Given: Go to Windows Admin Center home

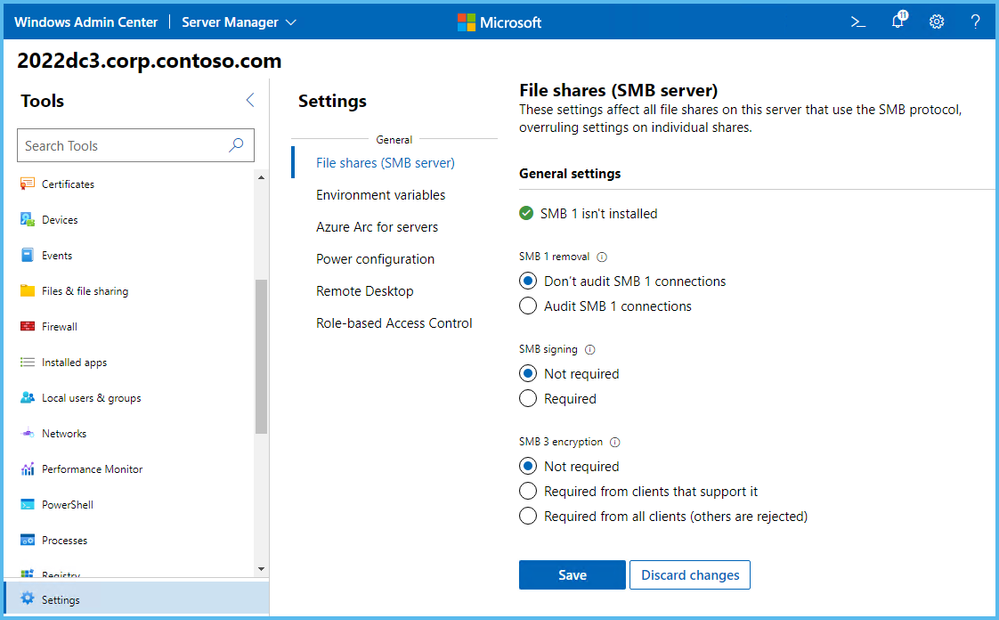Looking at the screenshot, I should point(85,22).
